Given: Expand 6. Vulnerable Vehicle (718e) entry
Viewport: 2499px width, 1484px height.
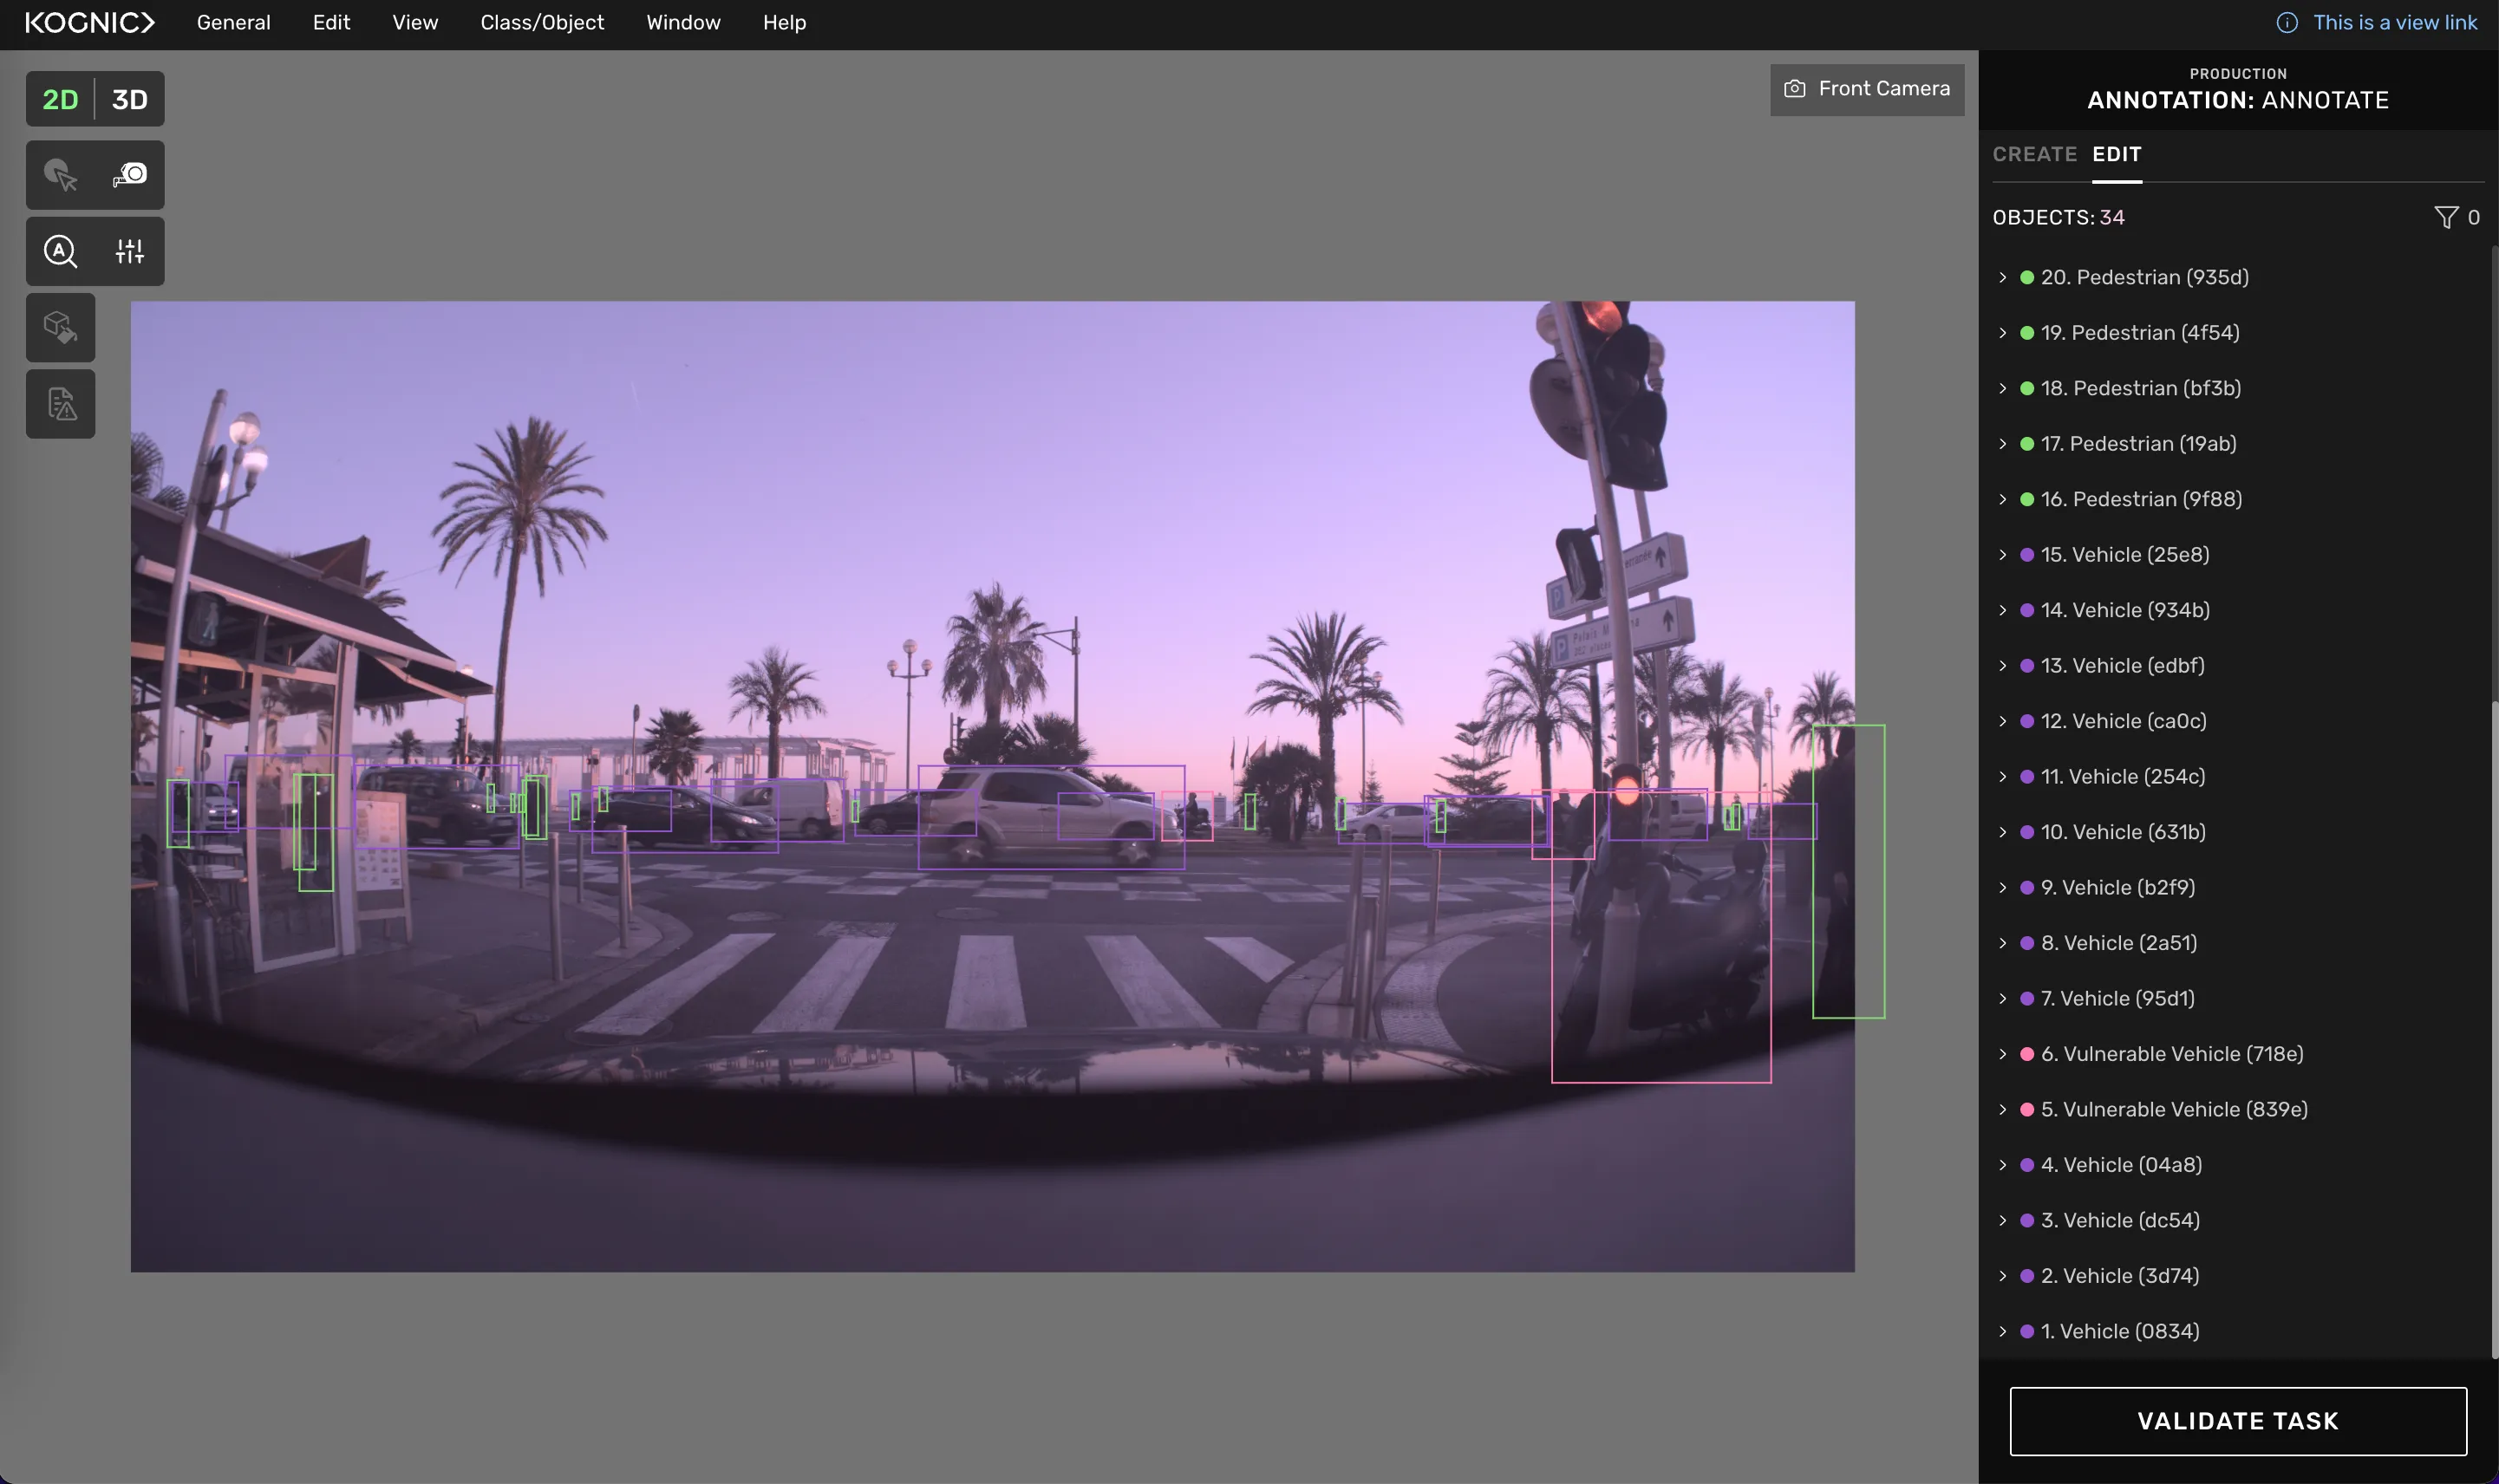Looking at the screenshot, I should pyautogui.click(x=2002, y=1054).
